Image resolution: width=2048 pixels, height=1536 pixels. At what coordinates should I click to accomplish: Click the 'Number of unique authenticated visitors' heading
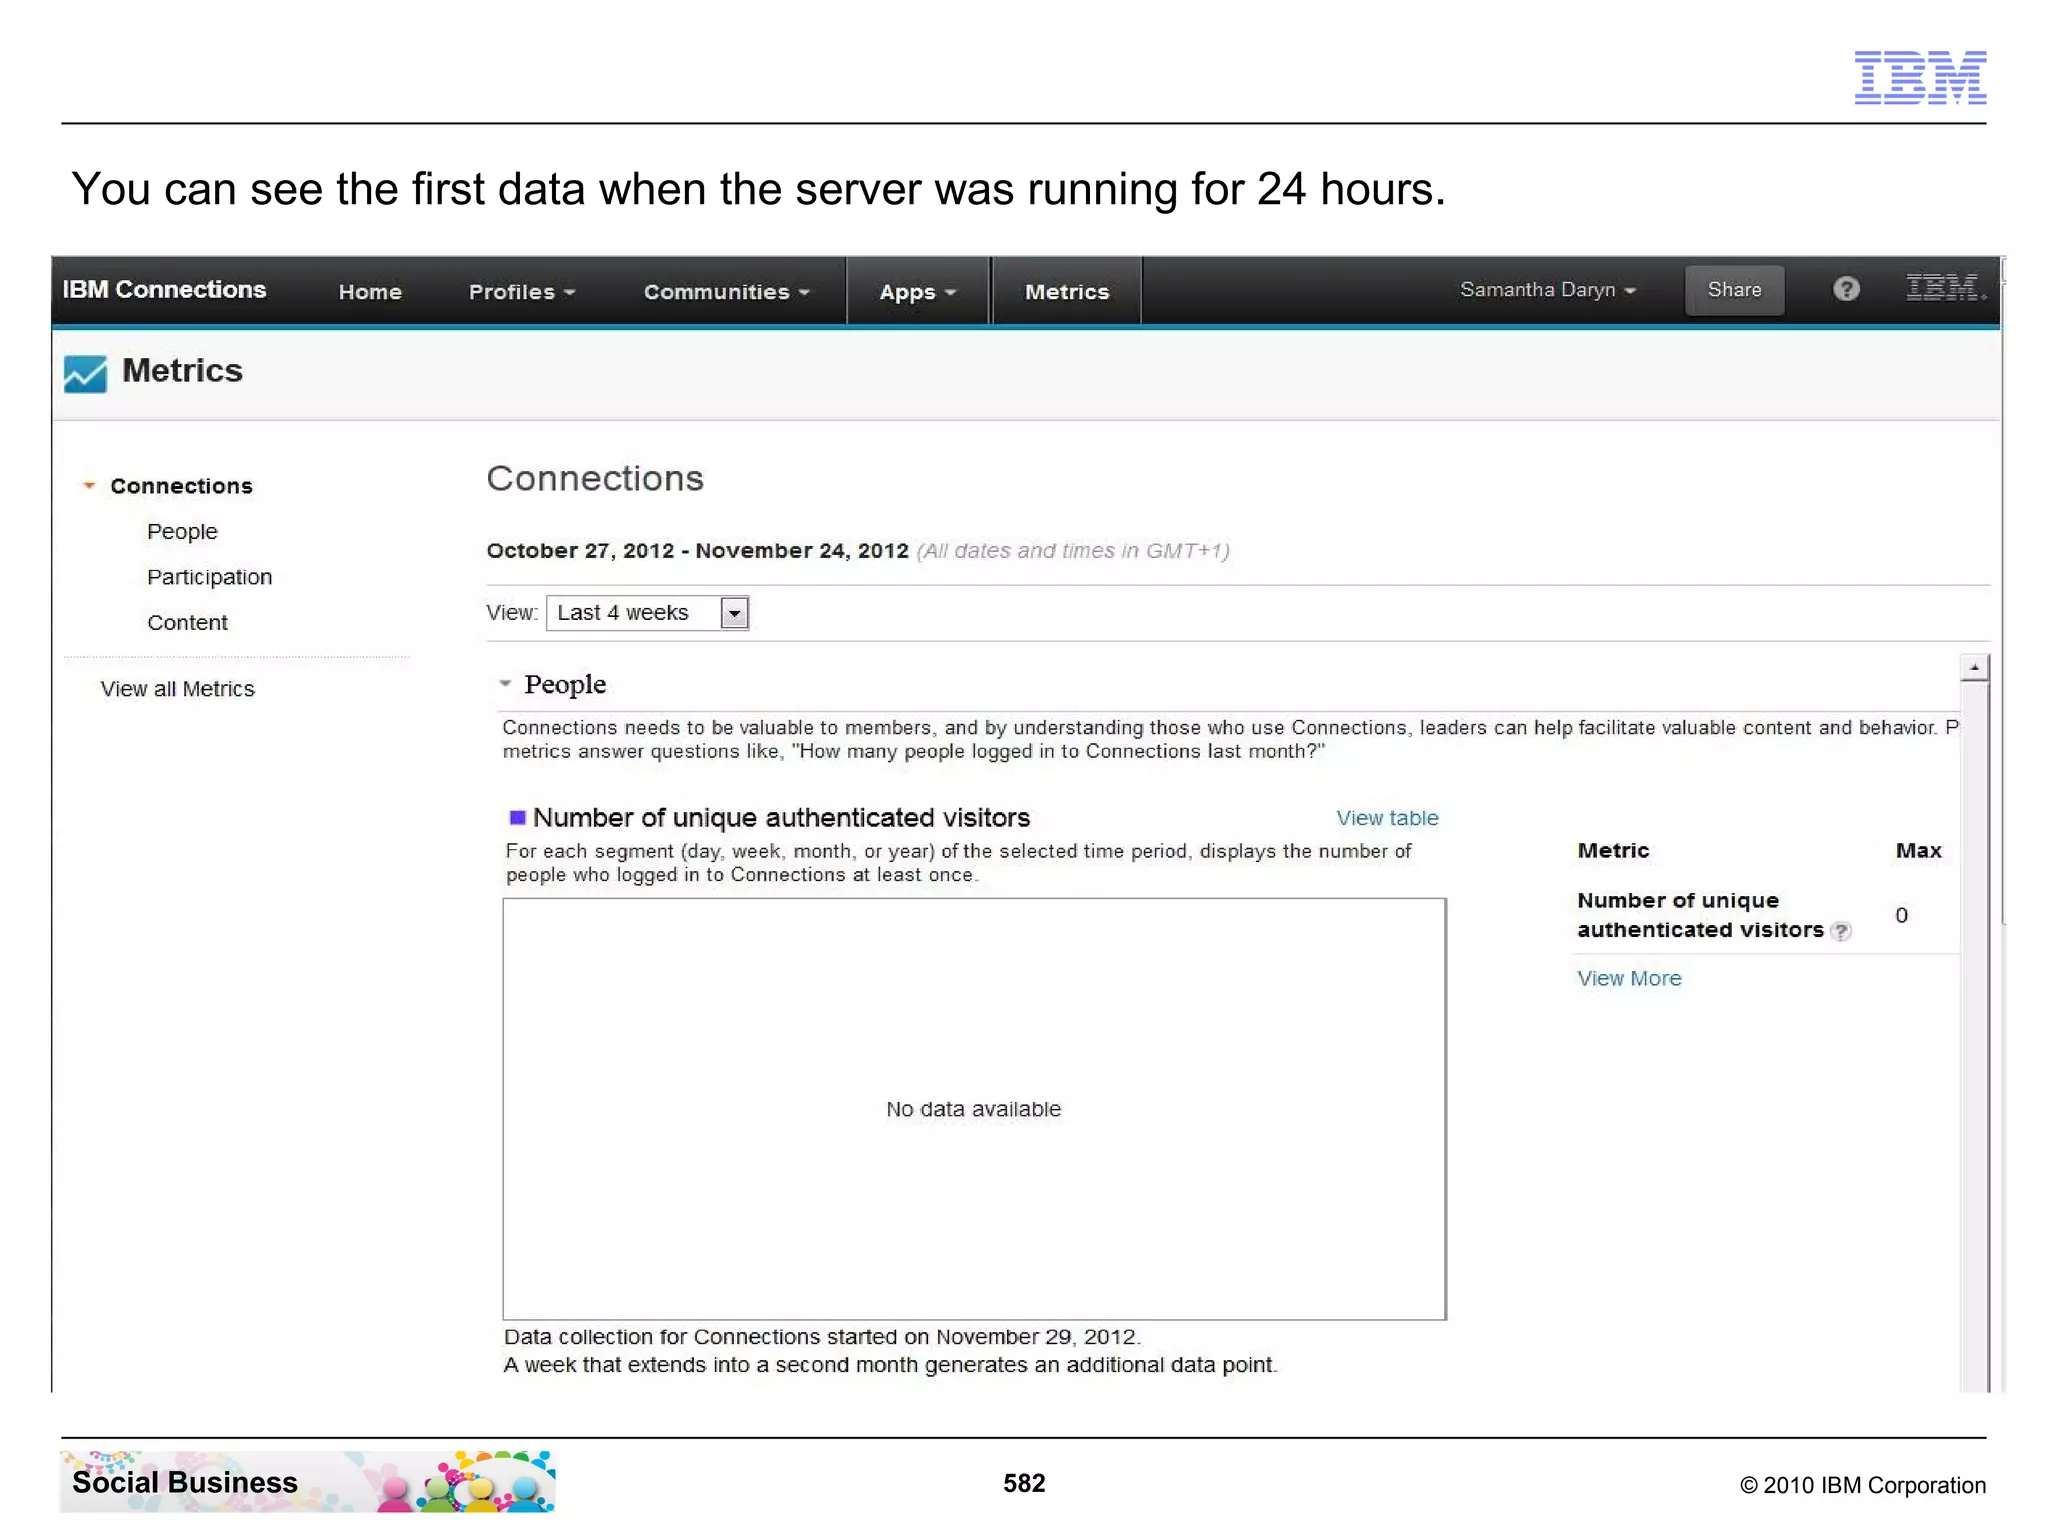[x=781, y=818]
